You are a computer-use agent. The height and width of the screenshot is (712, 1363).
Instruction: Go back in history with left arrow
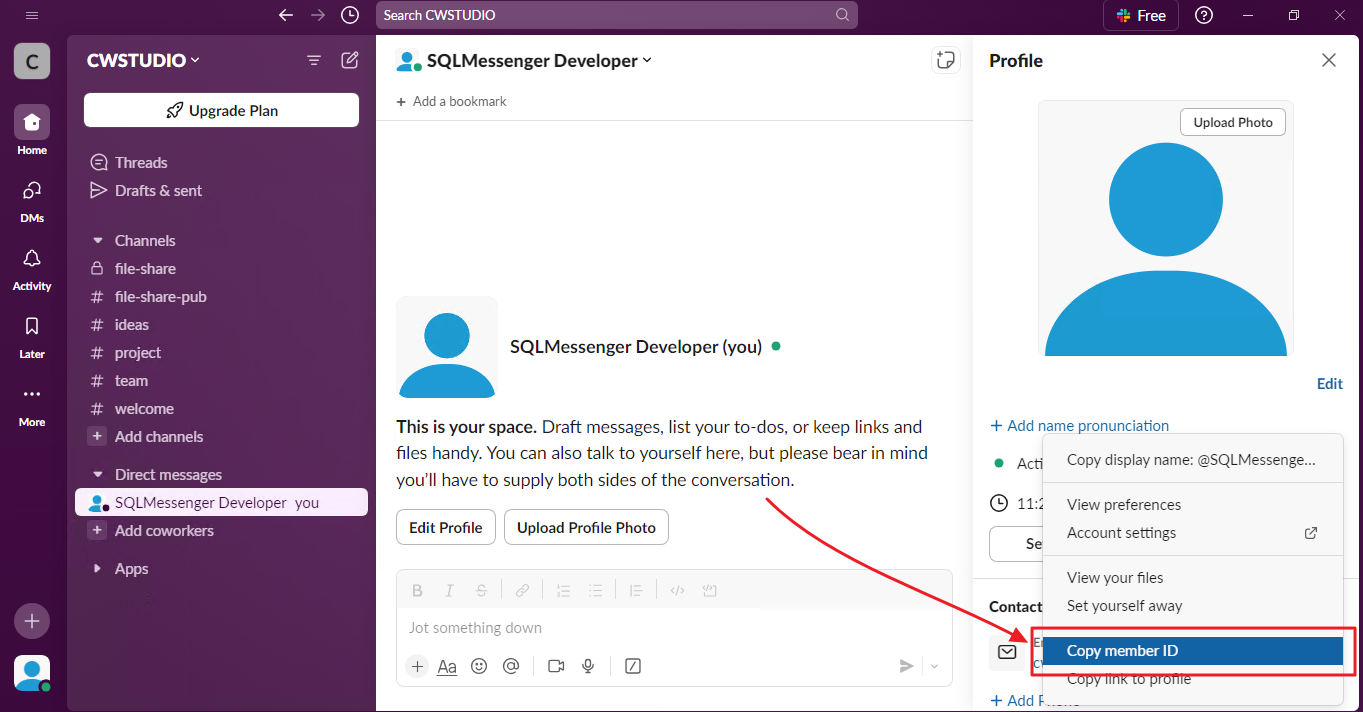(286, 15)
